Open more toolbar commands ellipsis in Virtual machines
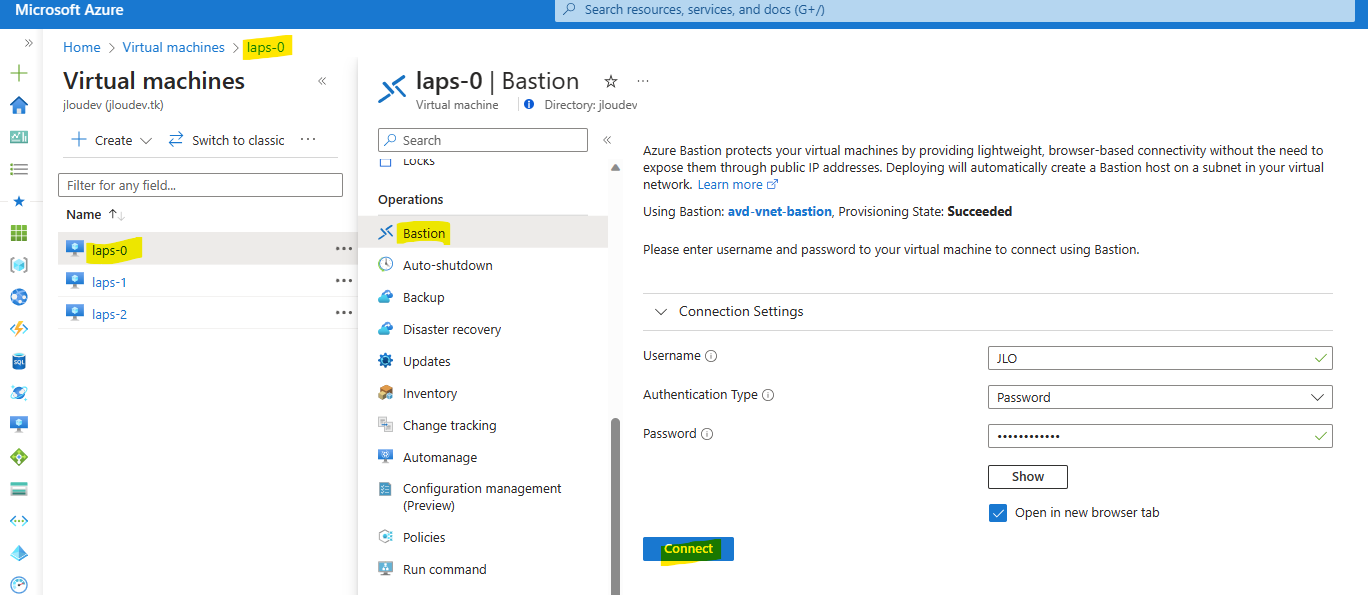This screenshot has width=1368, height=595. (308, 139)
